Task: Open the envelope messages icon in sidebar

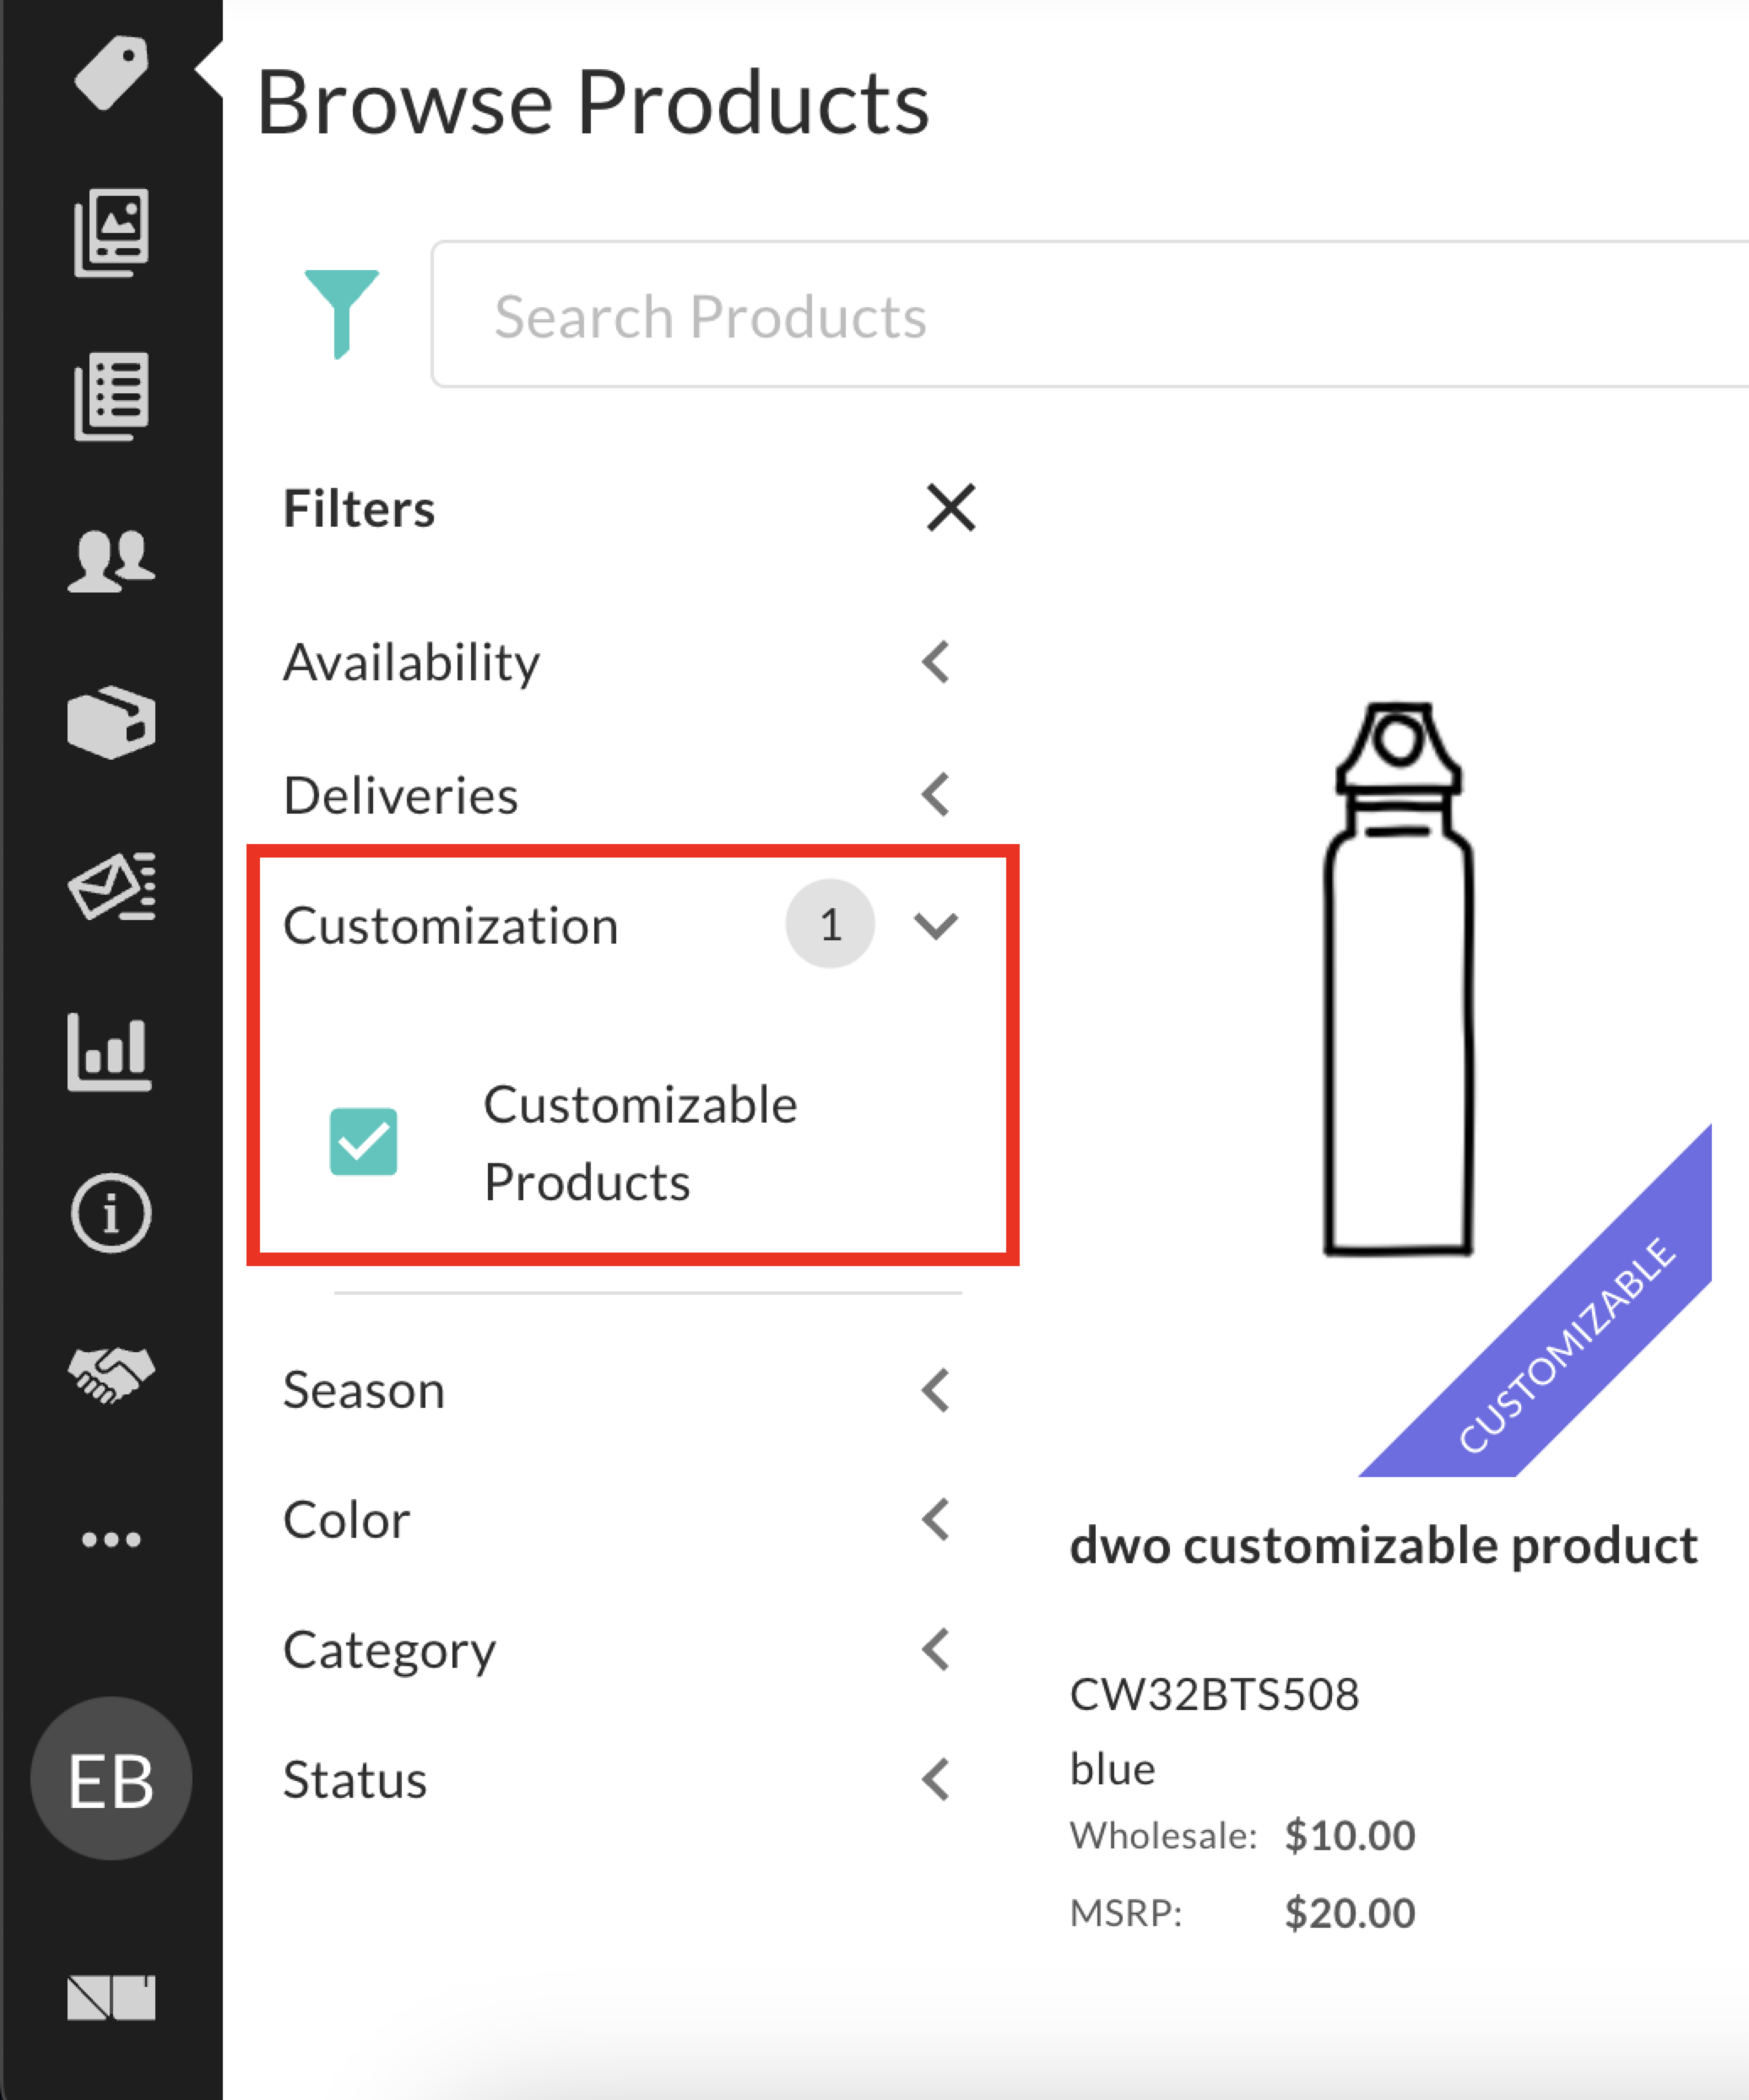Action: [111, 886]
